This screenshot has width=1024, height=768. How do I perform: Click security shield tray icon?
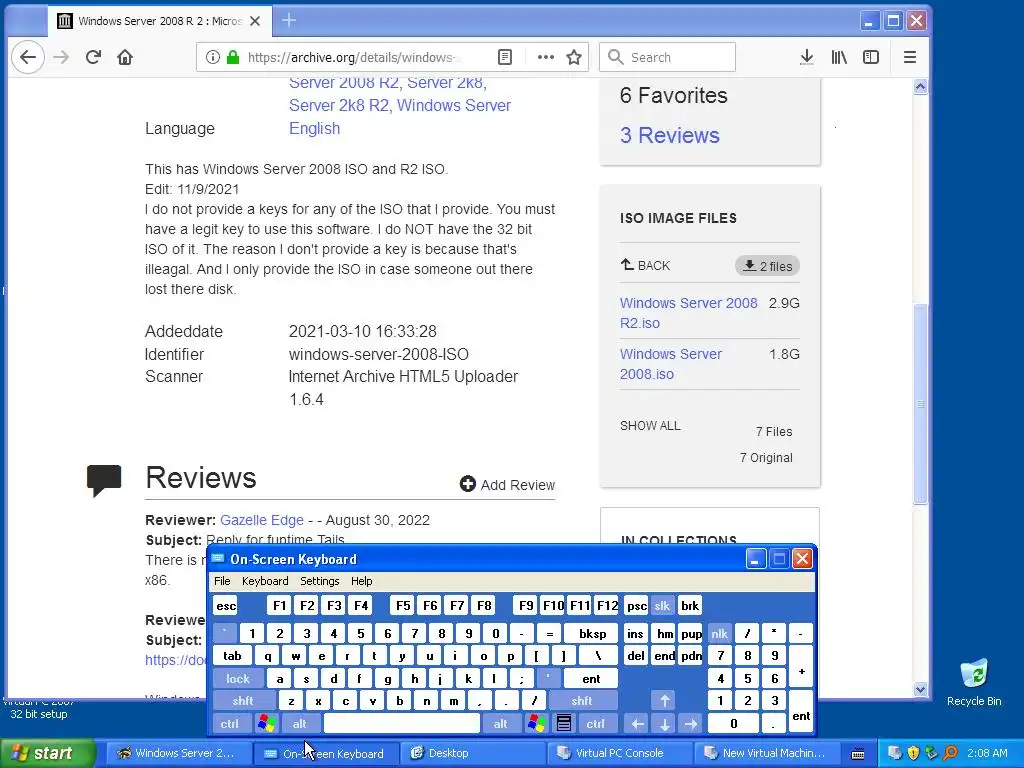(x=913, y=753)
